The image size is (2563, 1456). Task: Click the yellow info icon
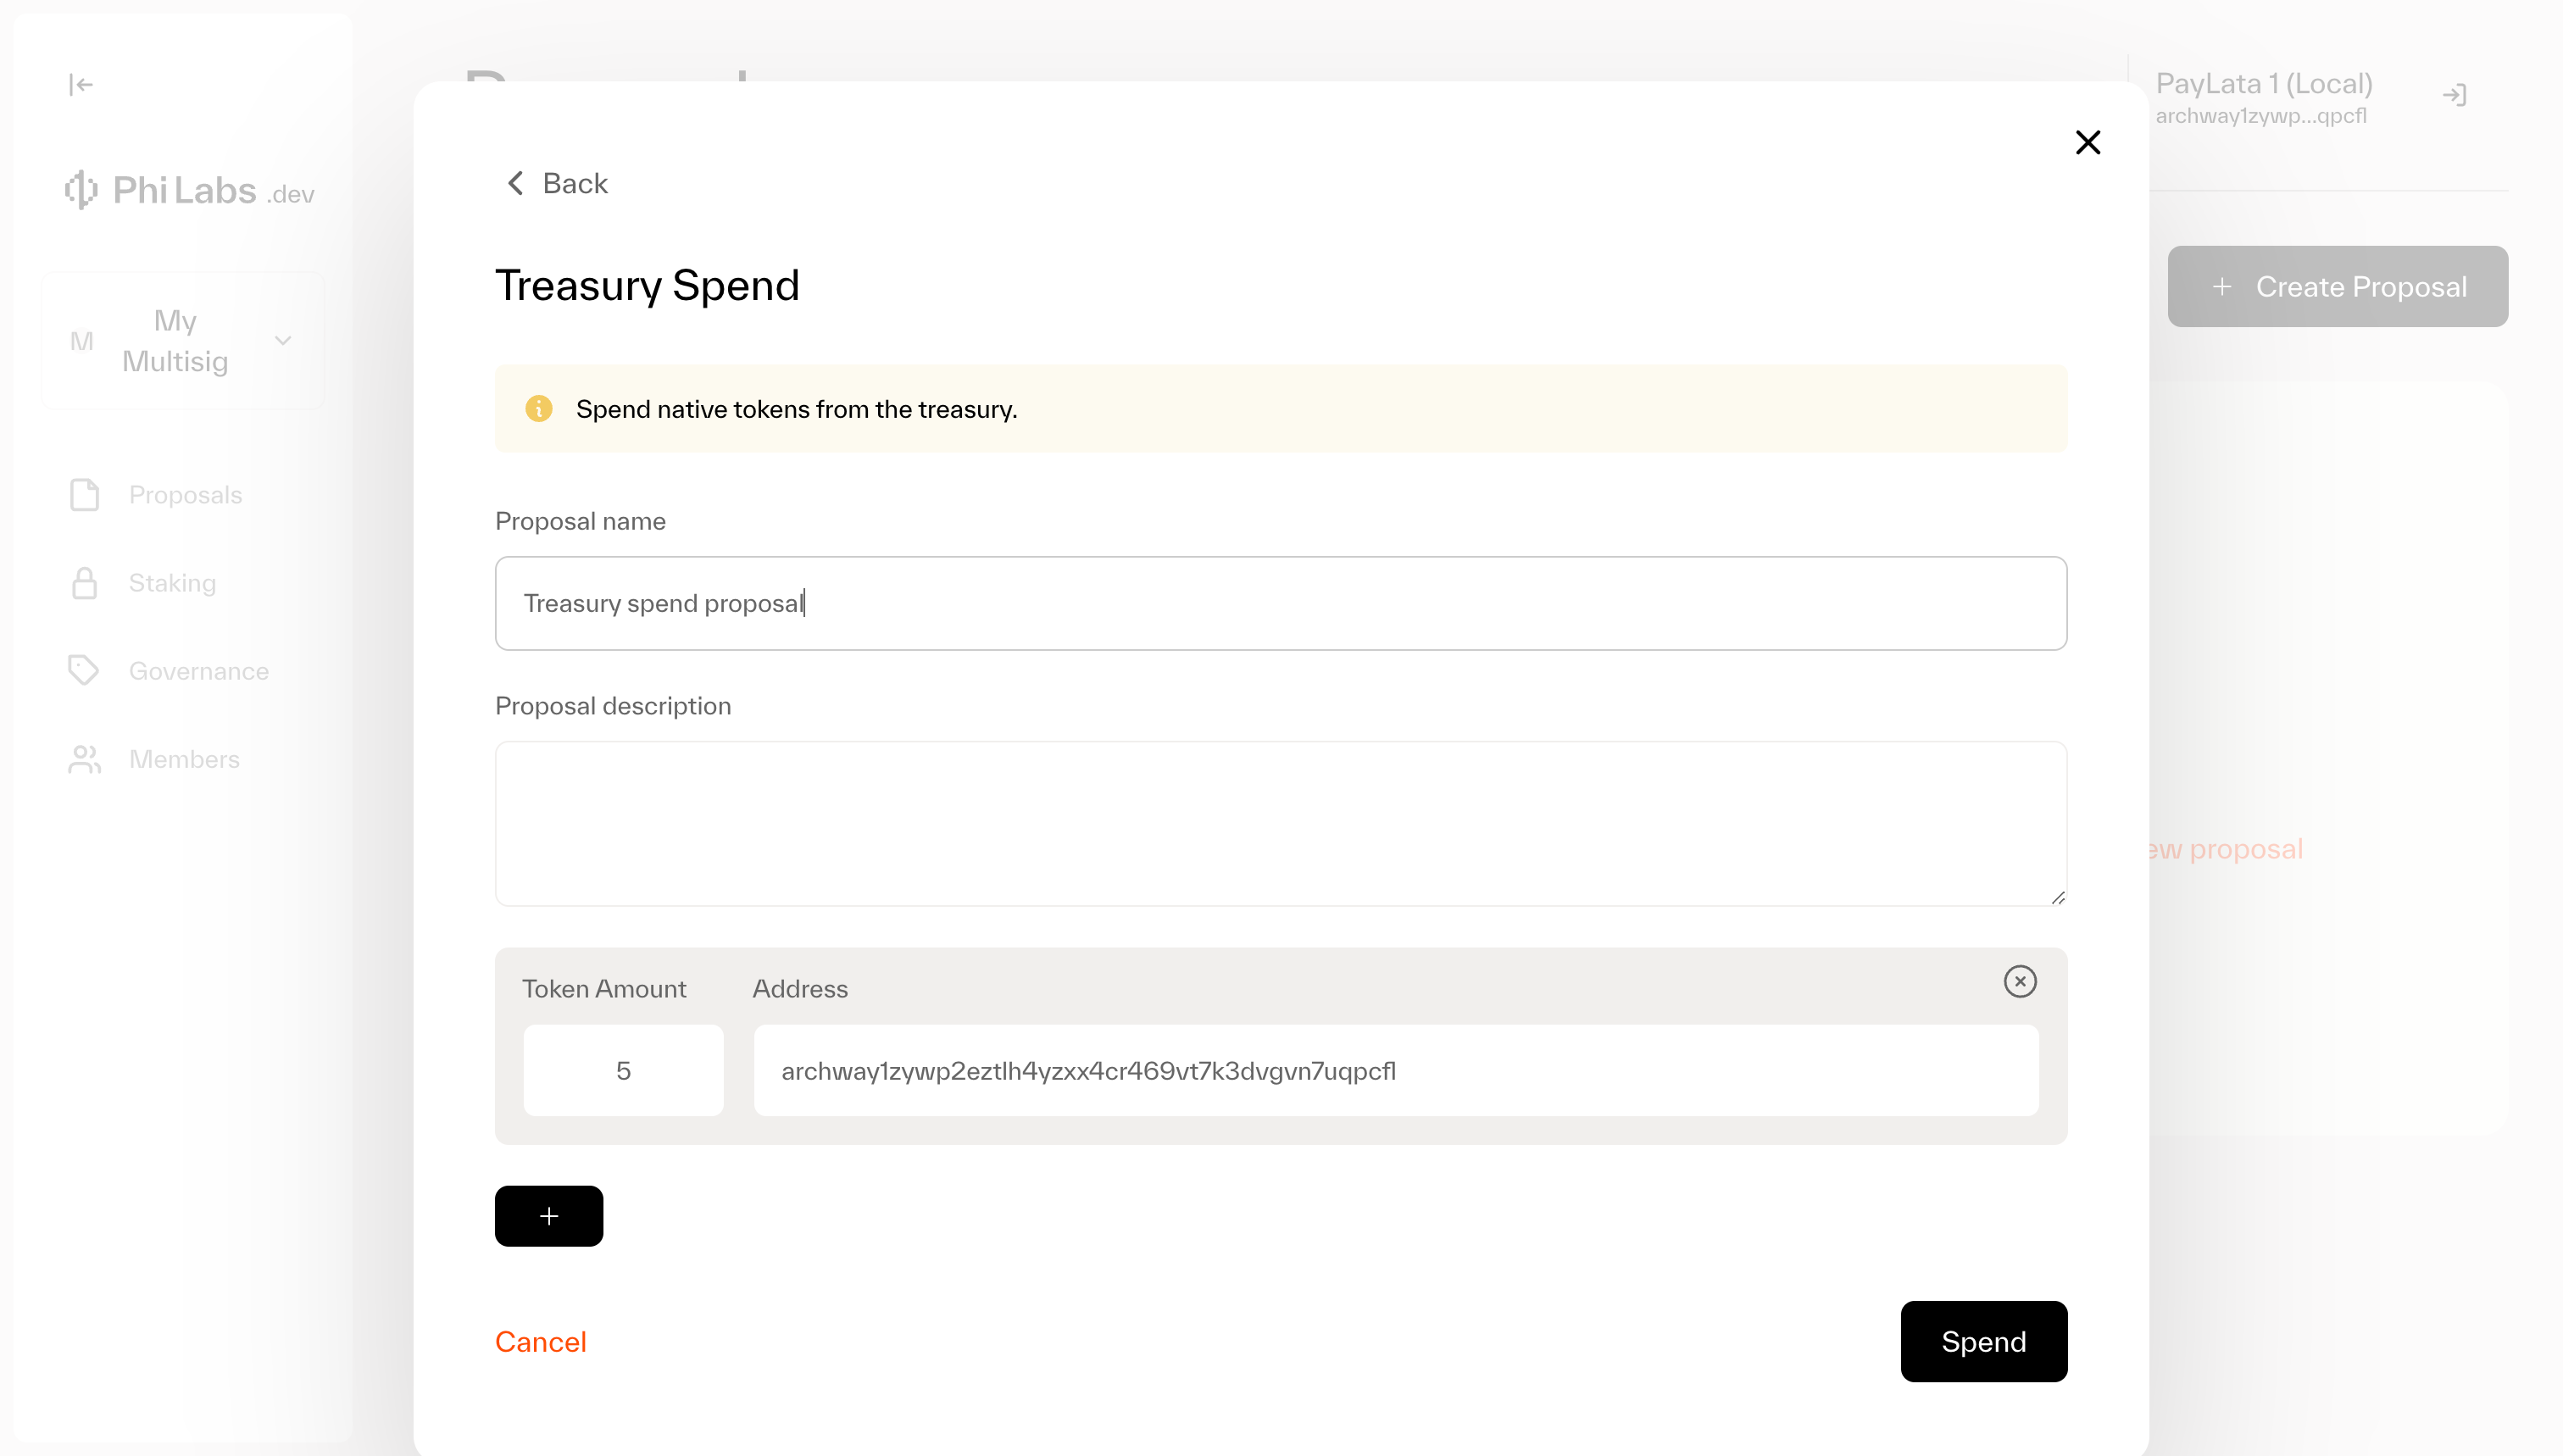pos(539,409)
